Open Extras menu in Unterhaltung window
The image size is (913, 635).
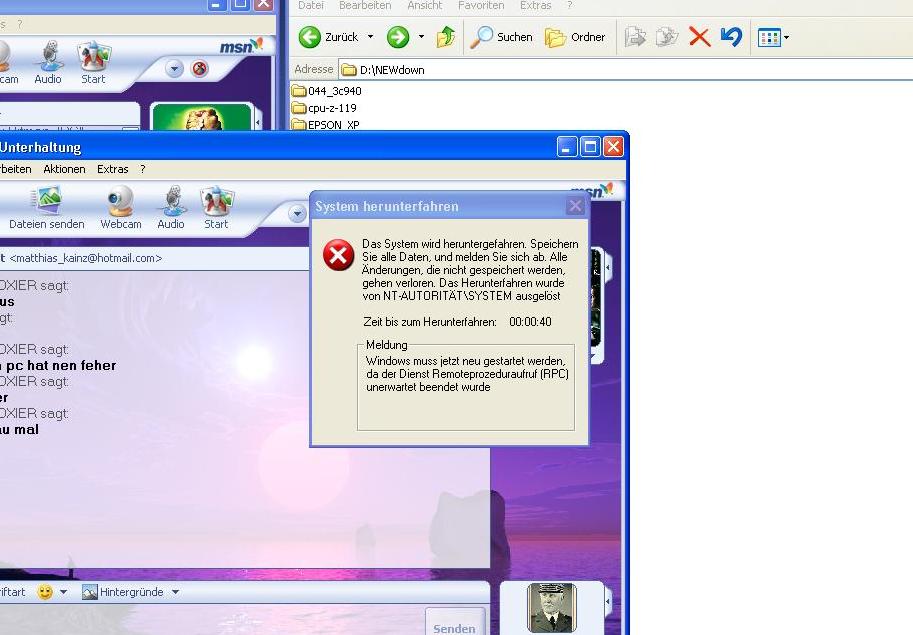pyautogui.click(x=112, y=169)
